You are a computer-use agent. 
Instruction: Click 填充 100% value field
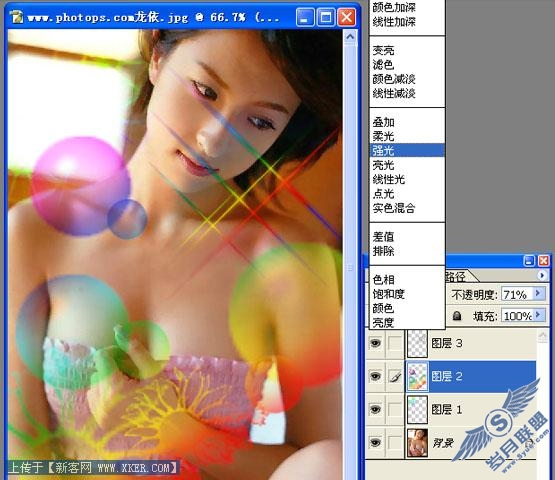(517, 315)
